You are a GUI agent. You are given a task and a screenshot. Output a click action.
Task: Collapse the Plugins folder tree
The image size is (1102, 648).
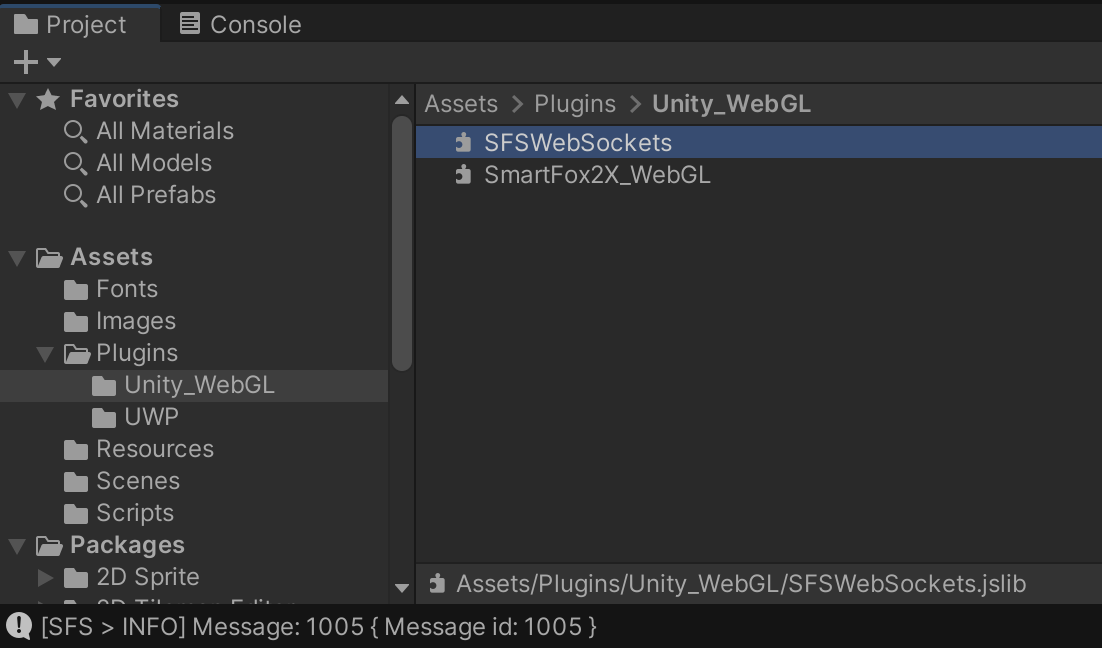[45, 354]
